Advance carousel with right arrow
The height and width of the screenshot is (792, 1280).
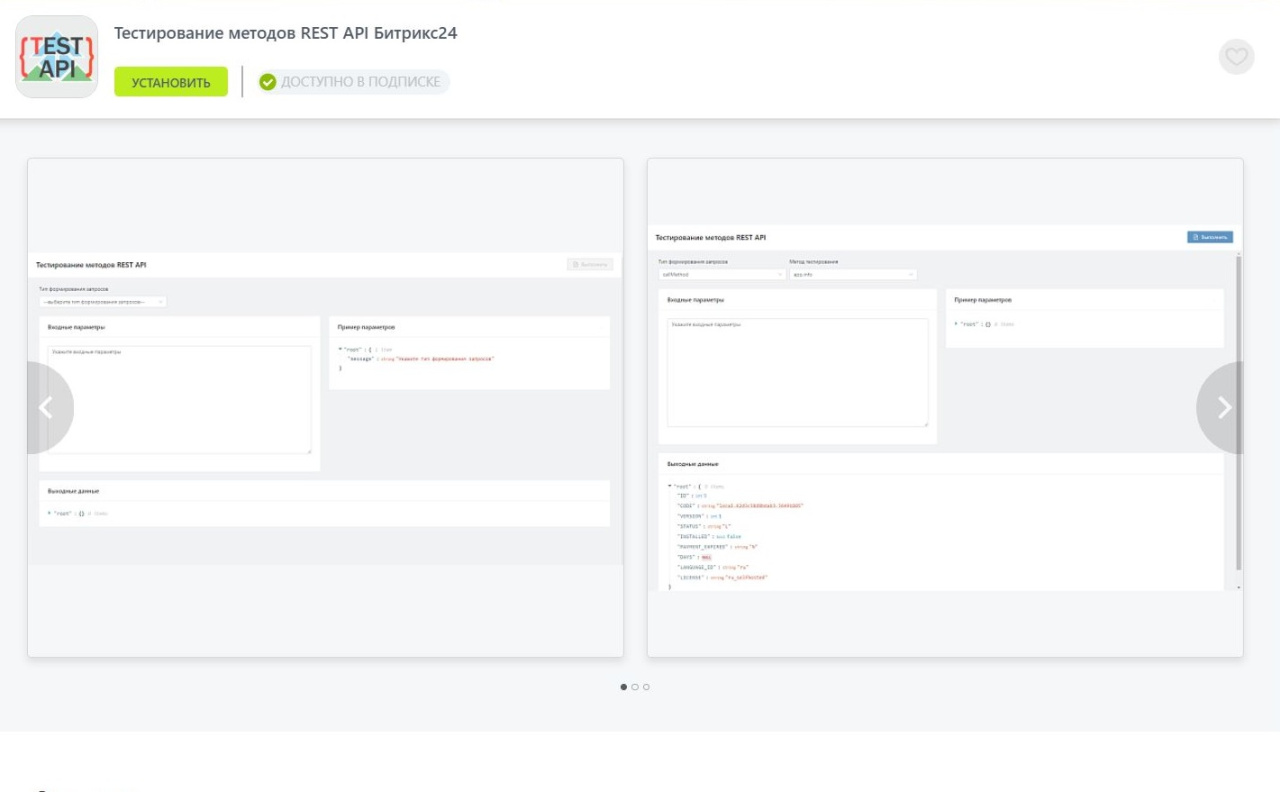click(1223, 407)
